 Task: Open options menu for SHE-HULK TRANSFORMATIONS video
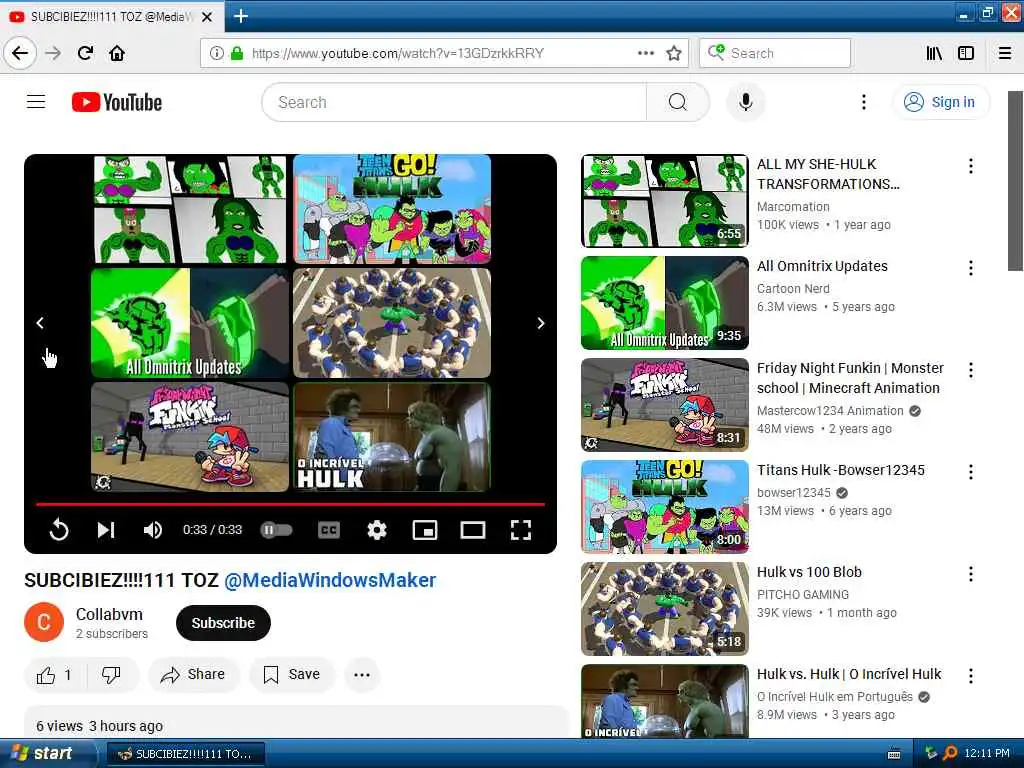click(970, 166)
